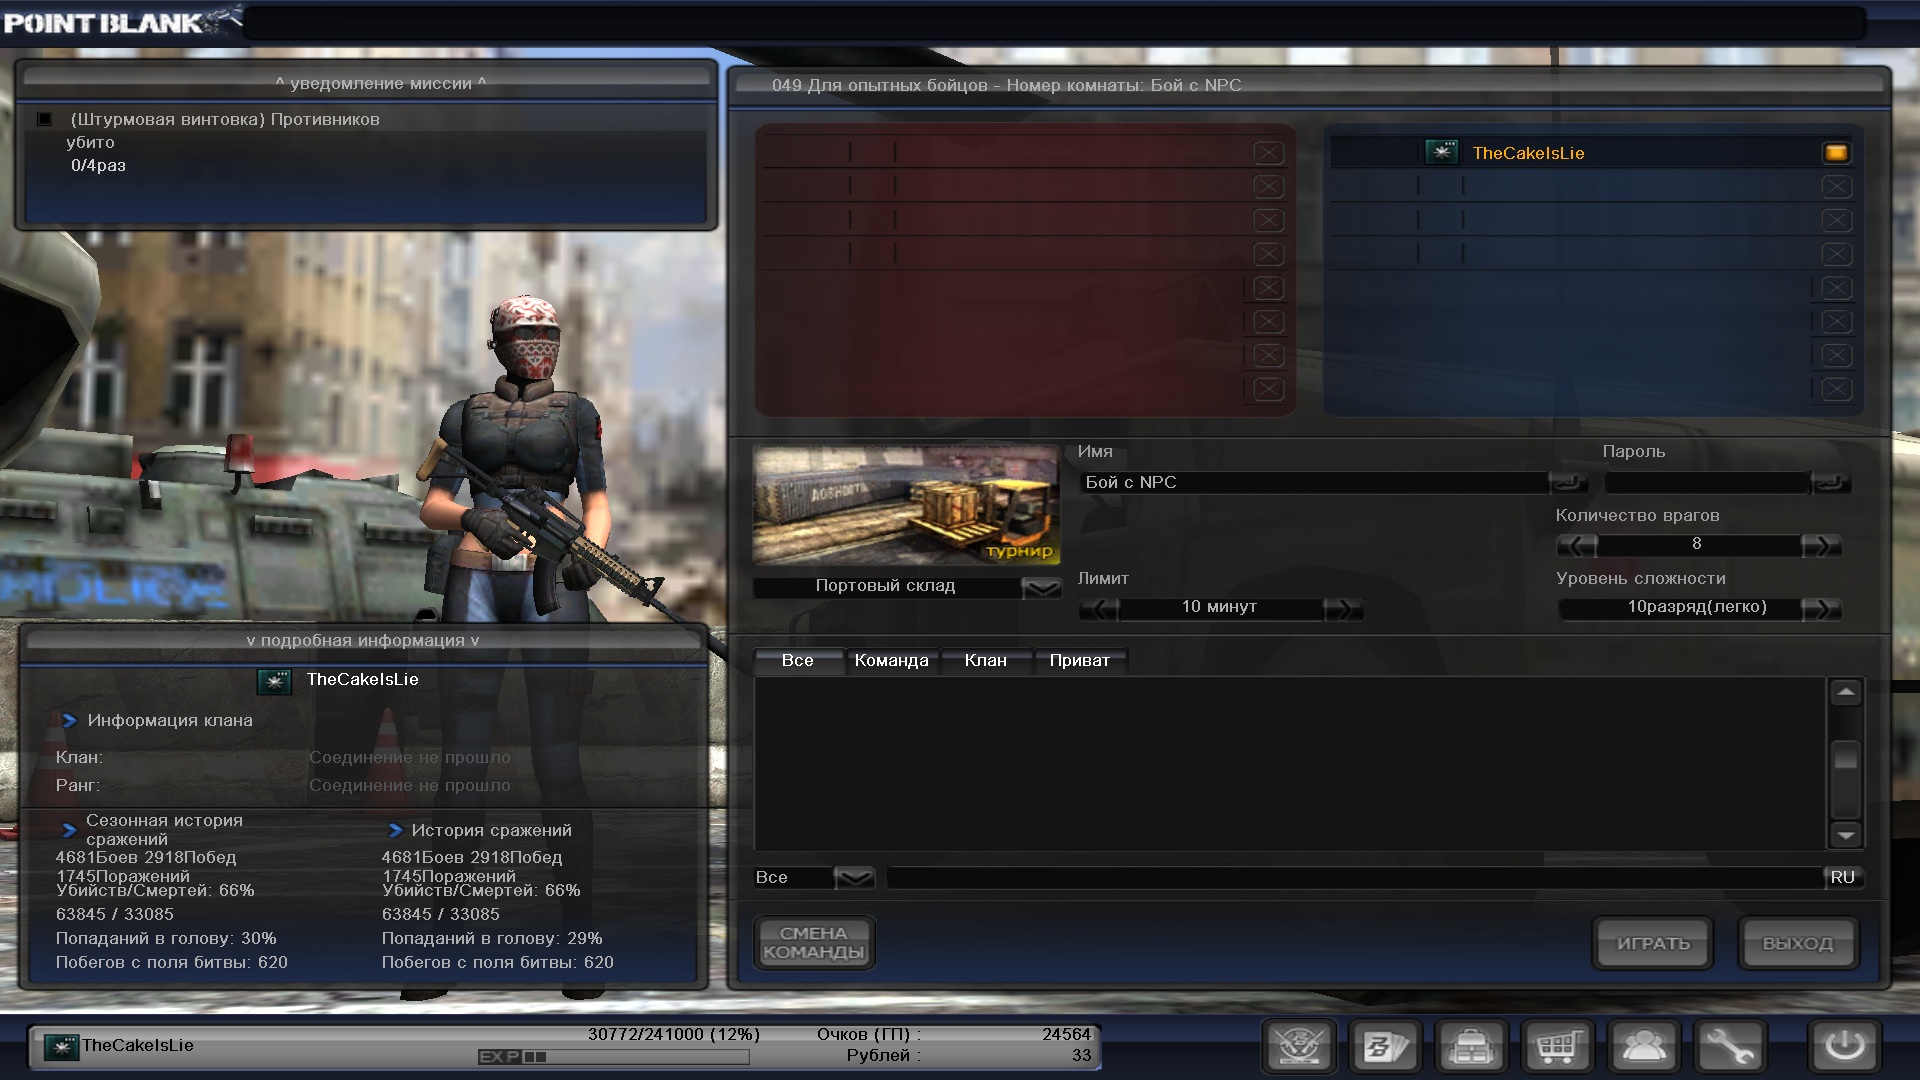The height and width of the screenshot is (1080, 1920).
Task: Switch to the Клан chat tab
Action: (985, 660)
